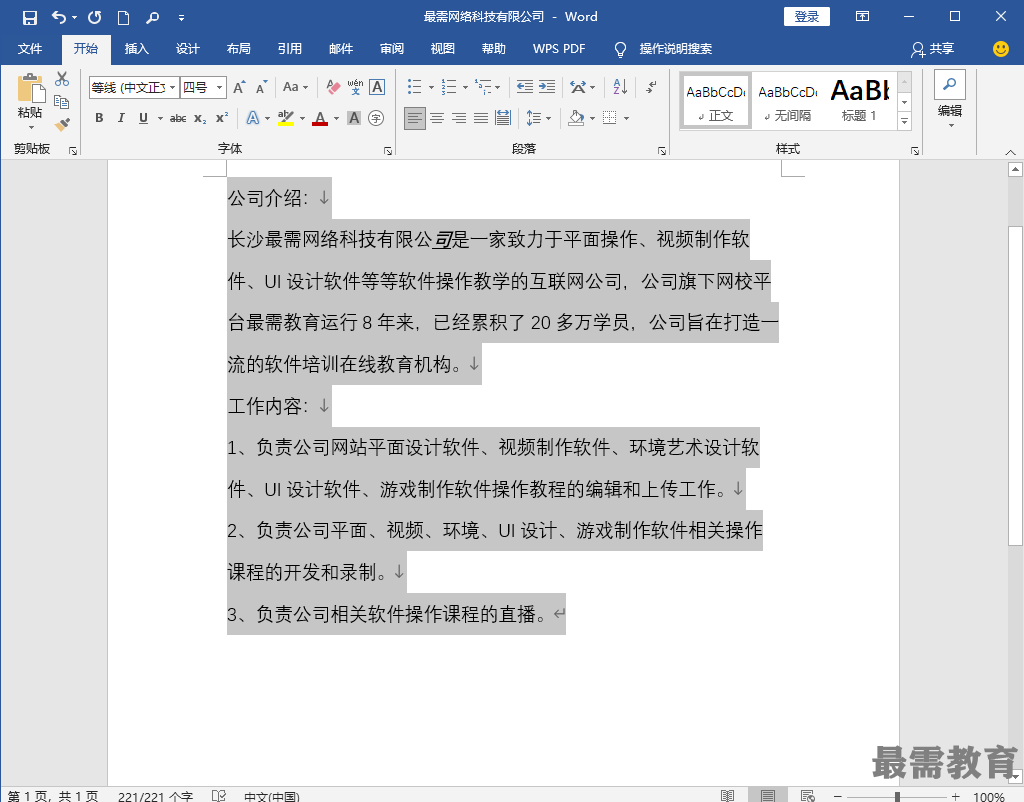The width and height of the screenshot is (1024, 802).
Task: Redo the last action with the repeat icon
Action: tap(95, 18)
